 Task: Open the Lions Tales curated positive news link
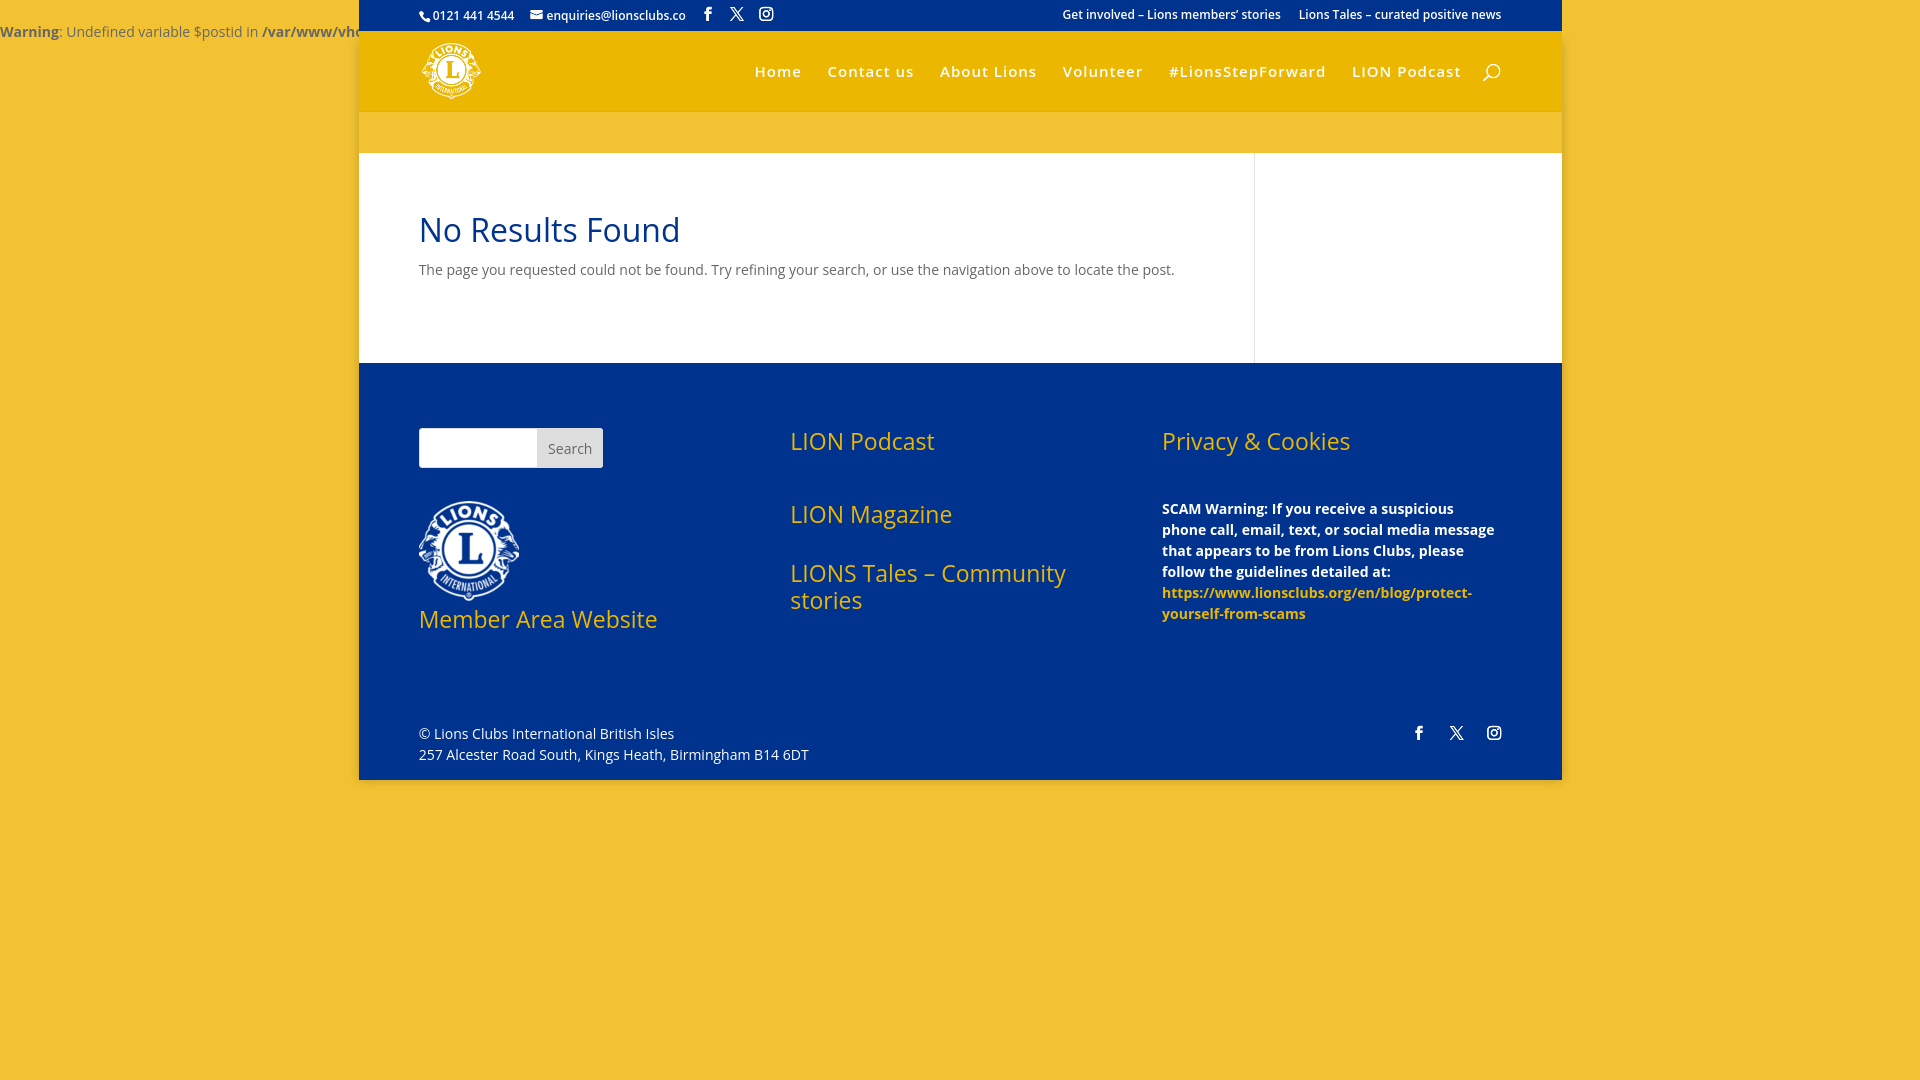click(1400, 15)
